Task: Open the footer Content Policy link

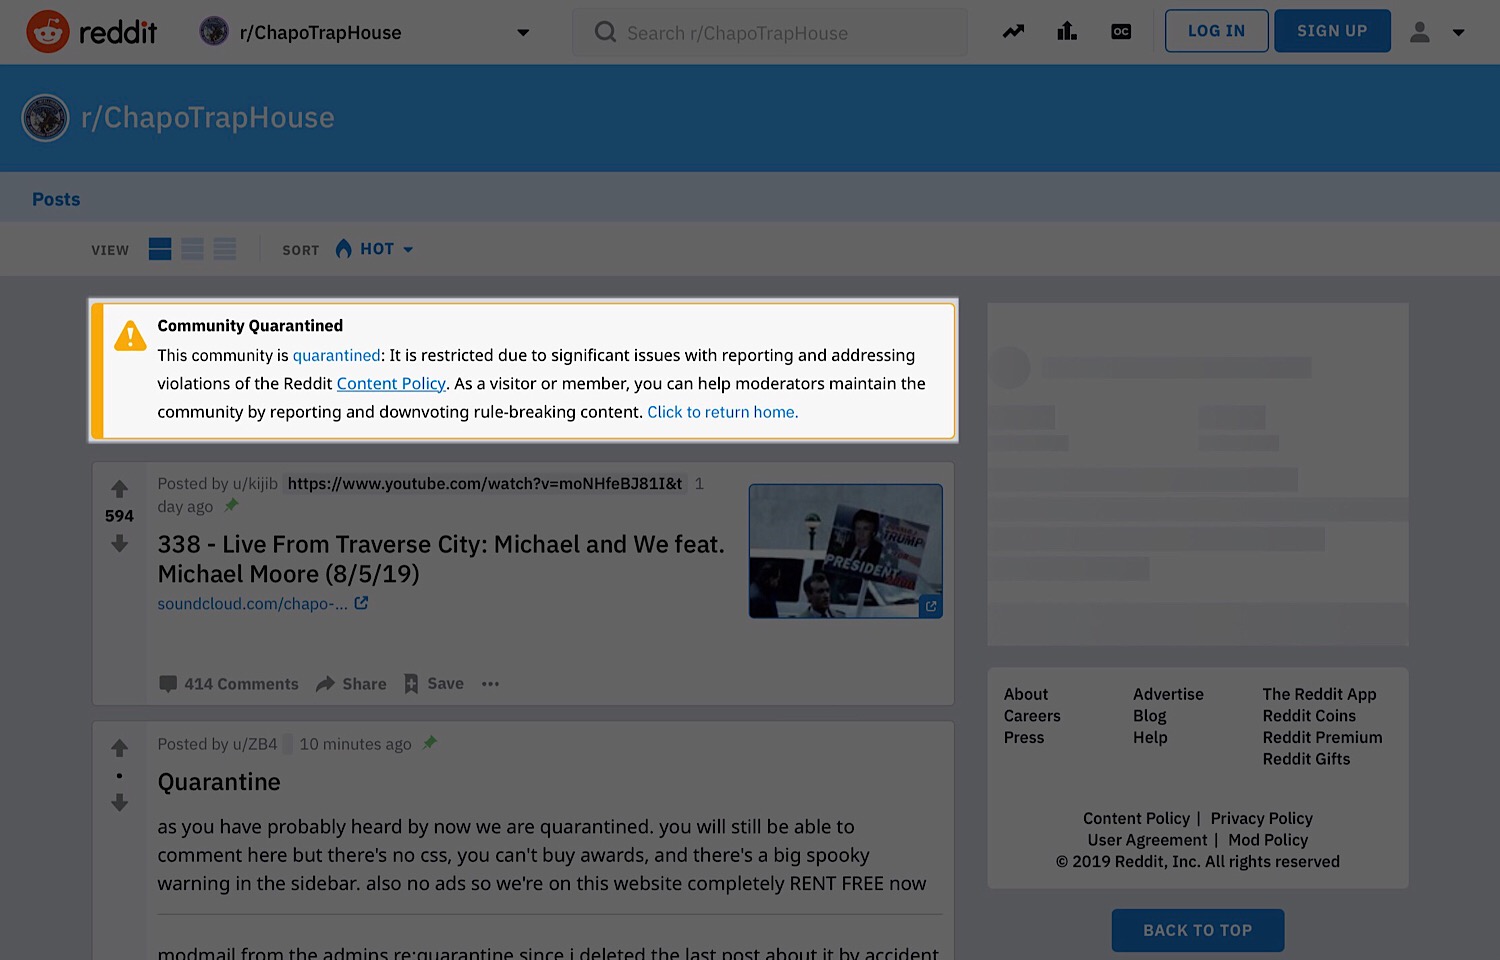Action: [x=1136, y=819]
